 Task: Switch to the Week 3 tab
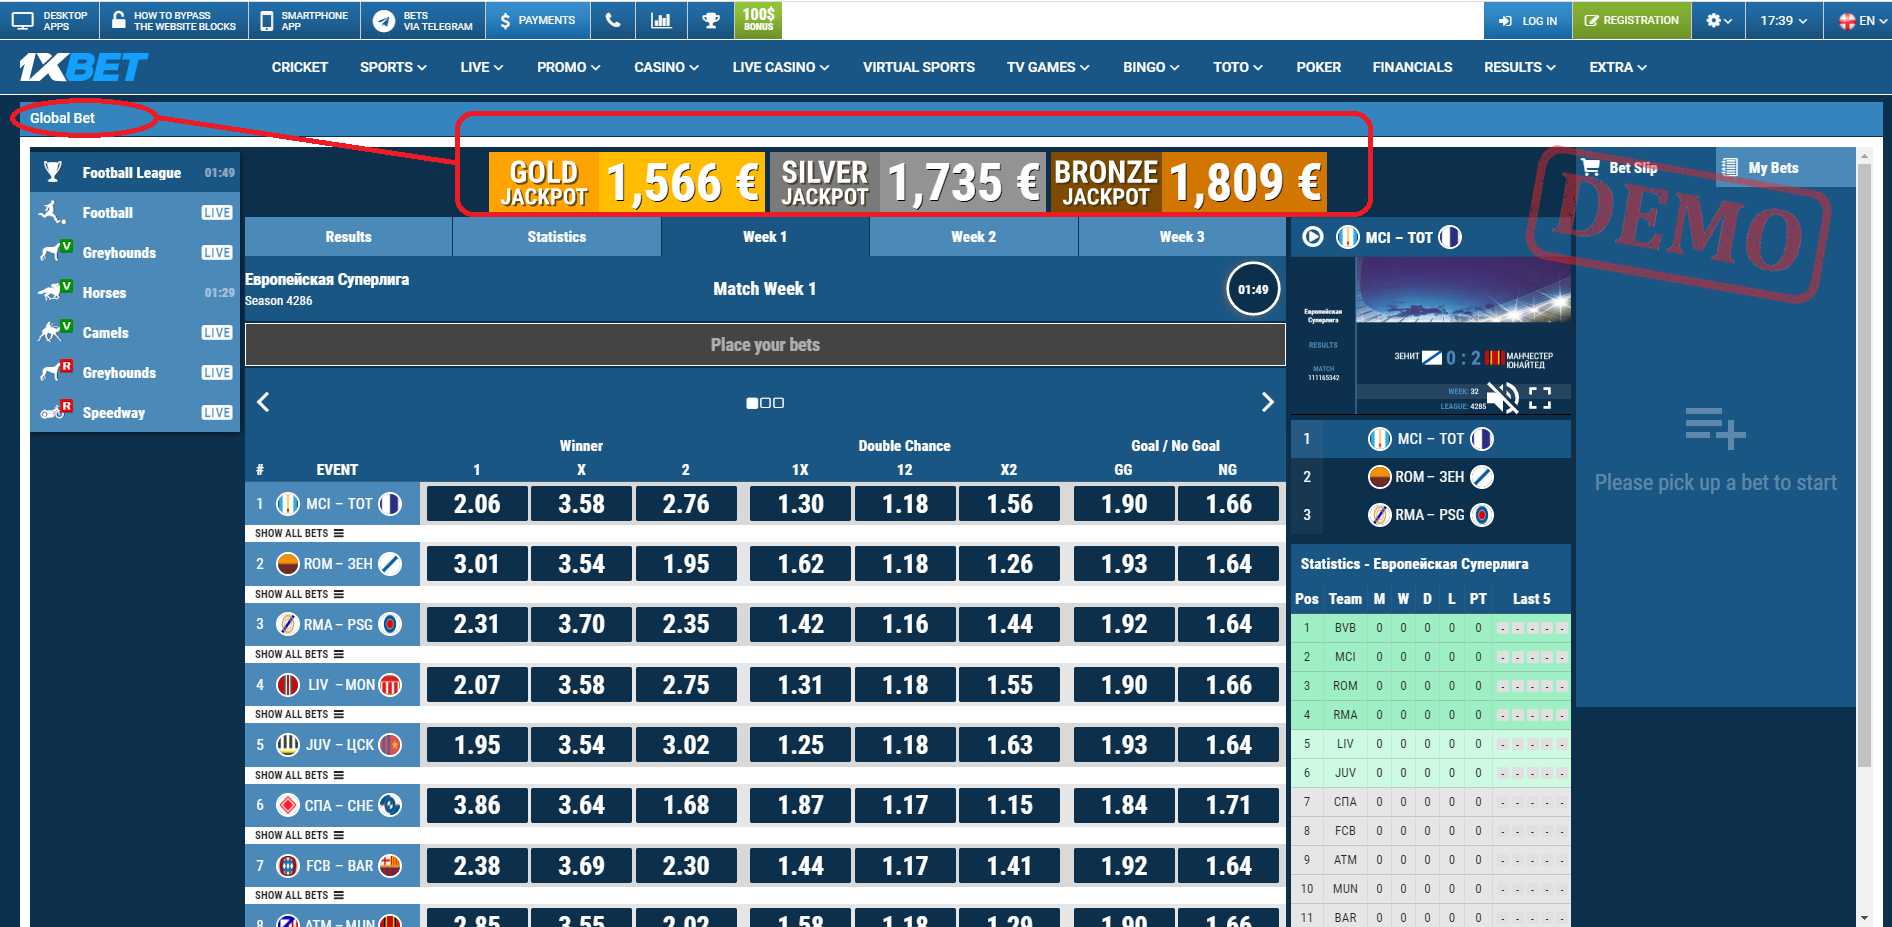[x=1182, y=237]
